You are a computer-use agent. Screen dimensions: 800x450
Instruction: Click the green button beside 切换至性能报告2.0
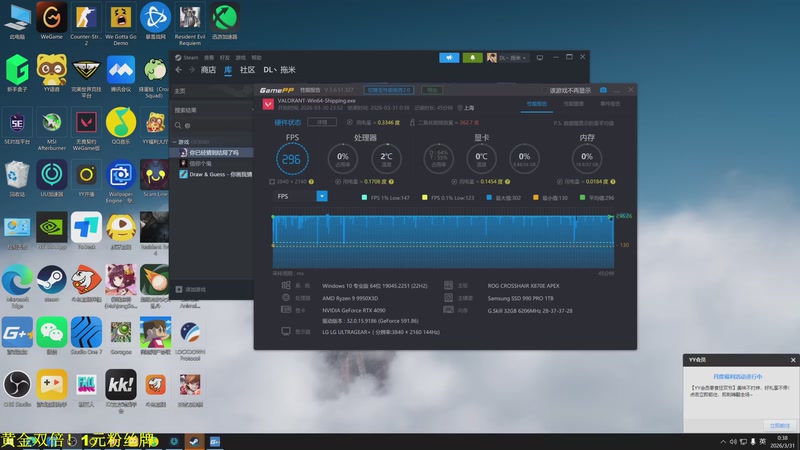(432, 90)
